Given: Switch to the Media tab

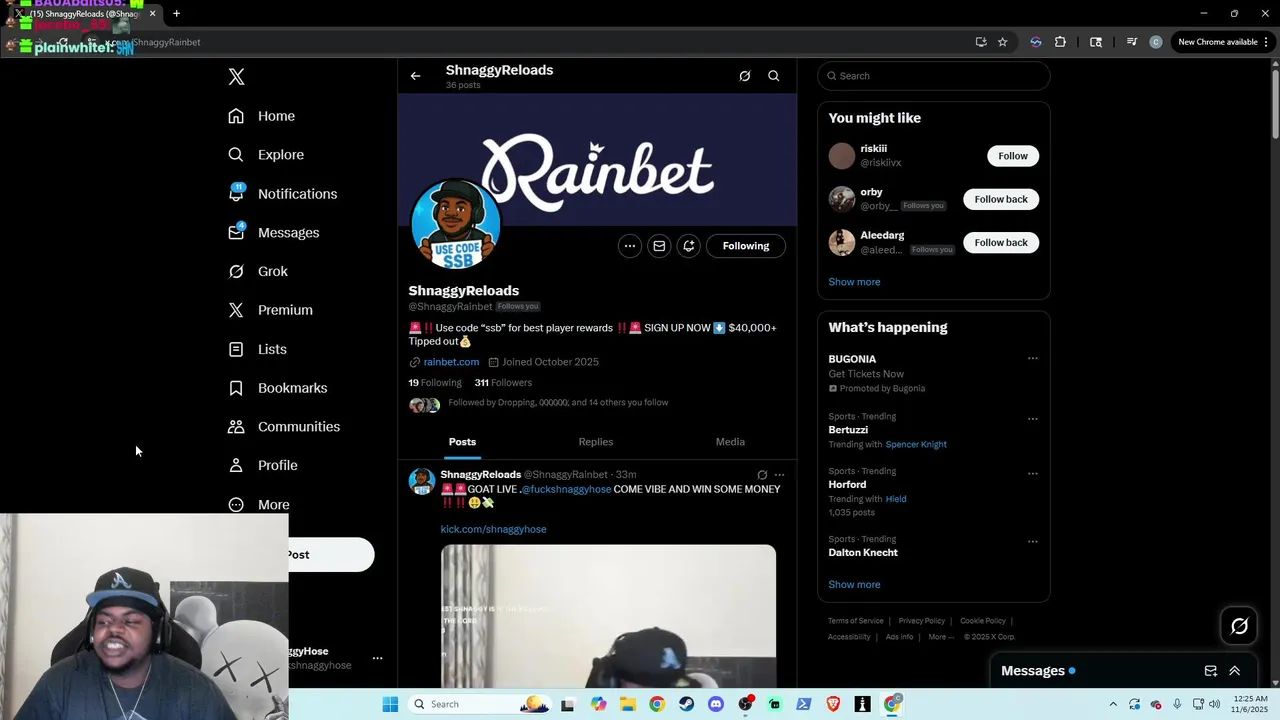Looking at the screenshot, I should pyautogui.click(x=730, y=442).
